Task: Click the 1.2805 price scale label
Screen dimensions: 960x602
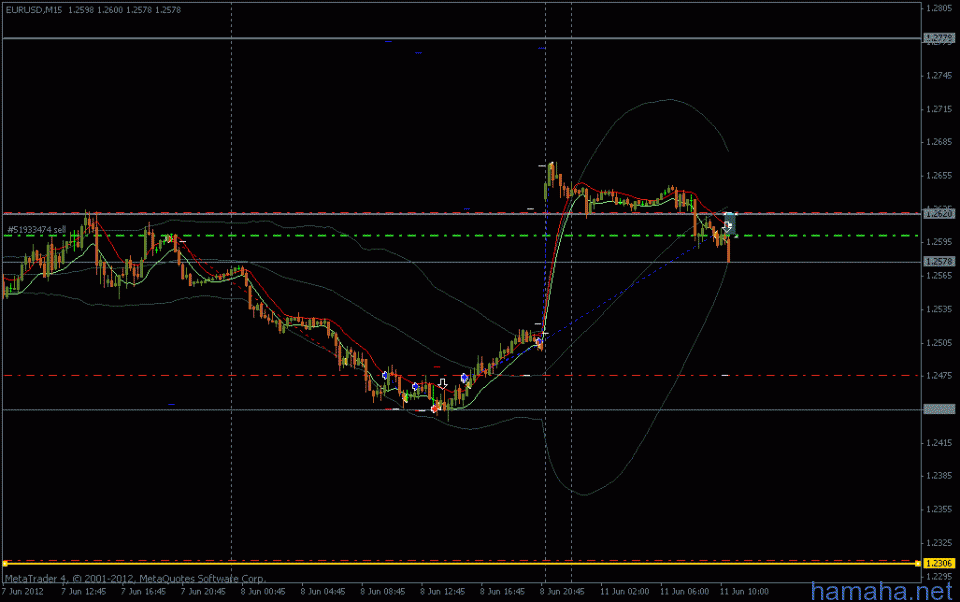Action: [x=939, y=8]
